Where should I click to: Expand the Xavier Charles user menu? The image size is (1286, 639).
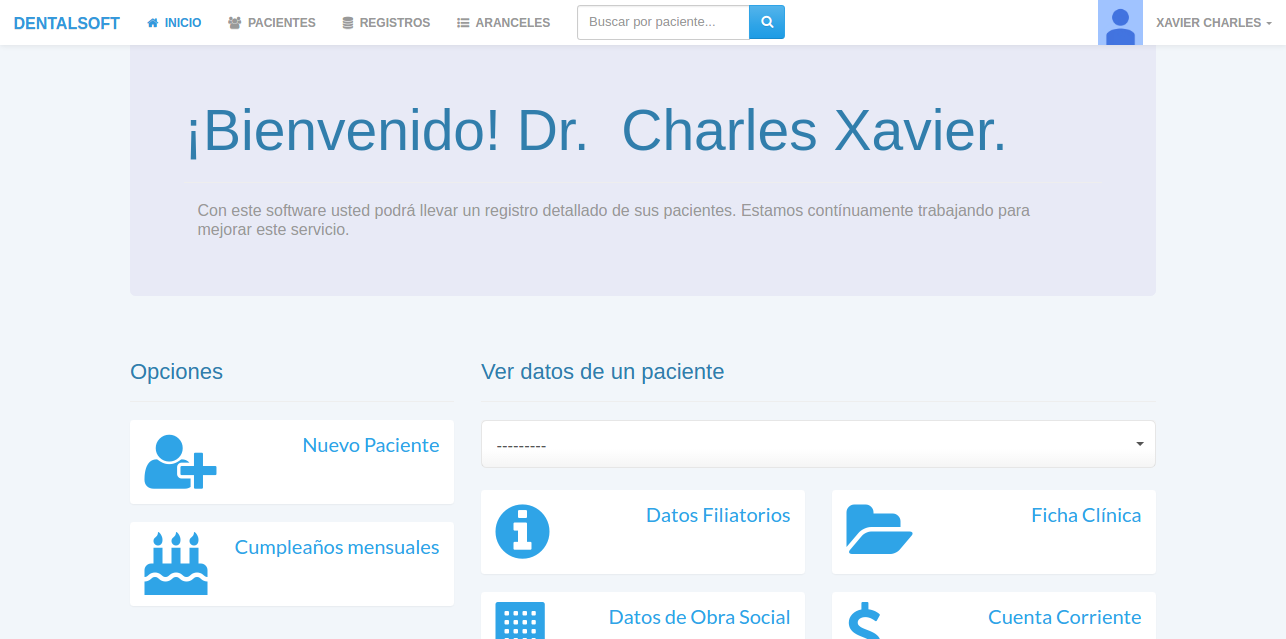pos(1213,23)
